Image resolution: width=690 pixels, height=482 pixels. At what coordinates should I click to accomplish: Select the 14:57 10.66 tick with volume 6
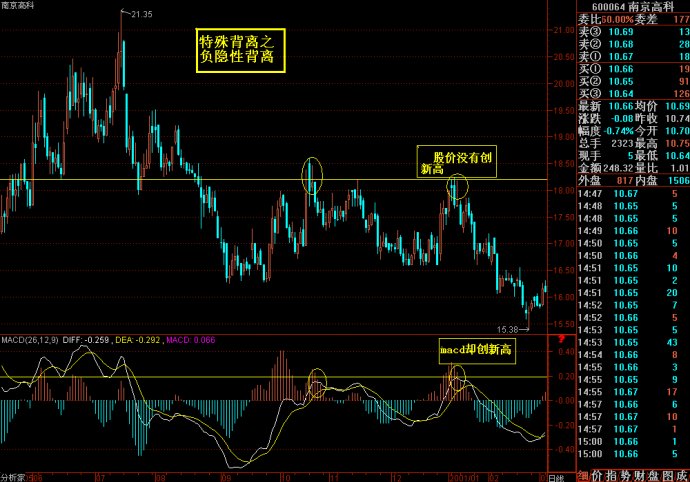pos(628,404)
